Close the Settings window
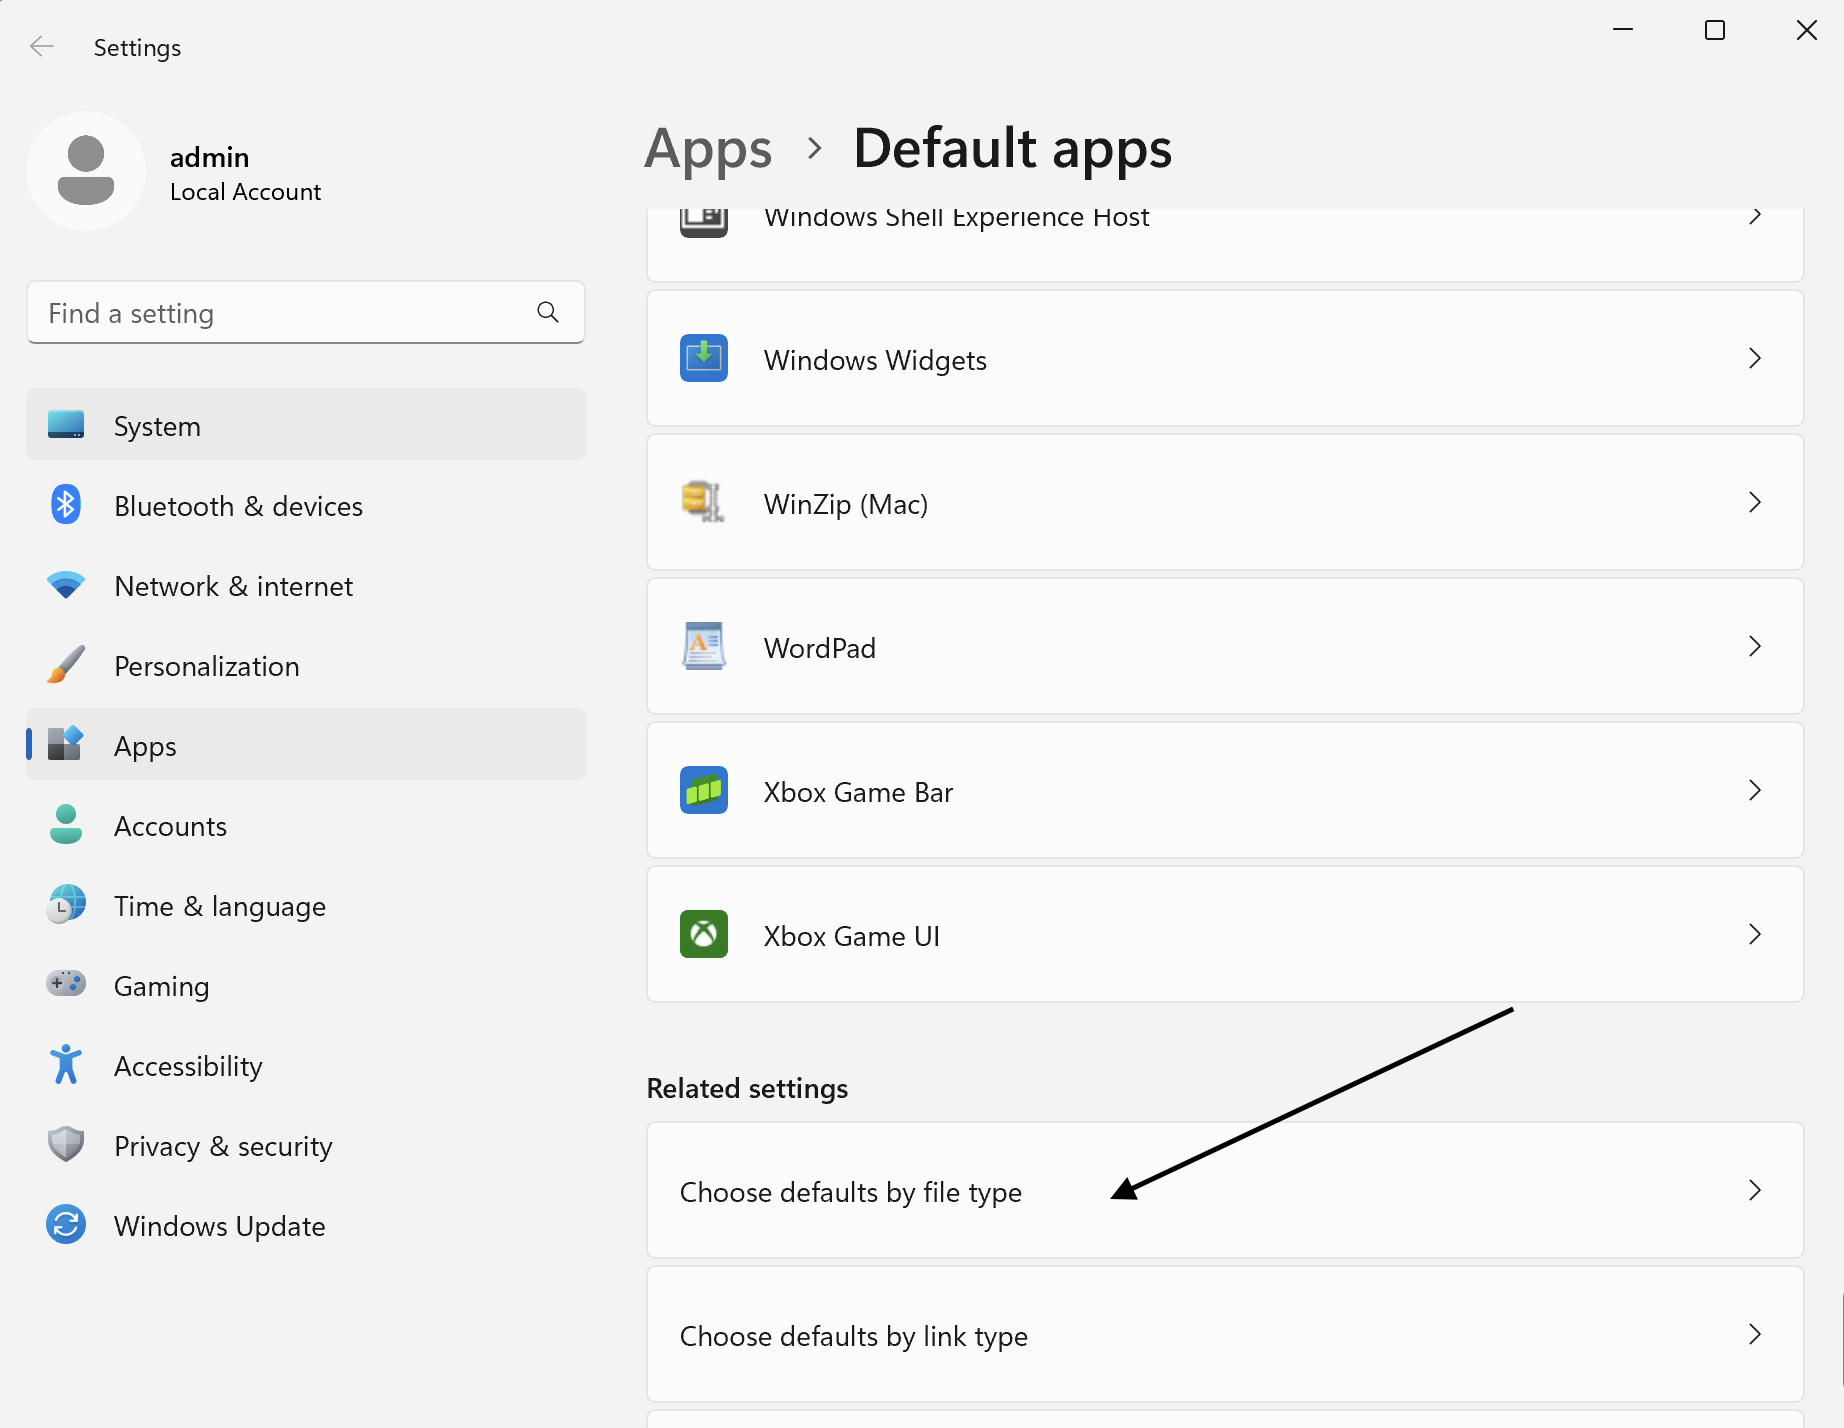 click(1807, 30)
